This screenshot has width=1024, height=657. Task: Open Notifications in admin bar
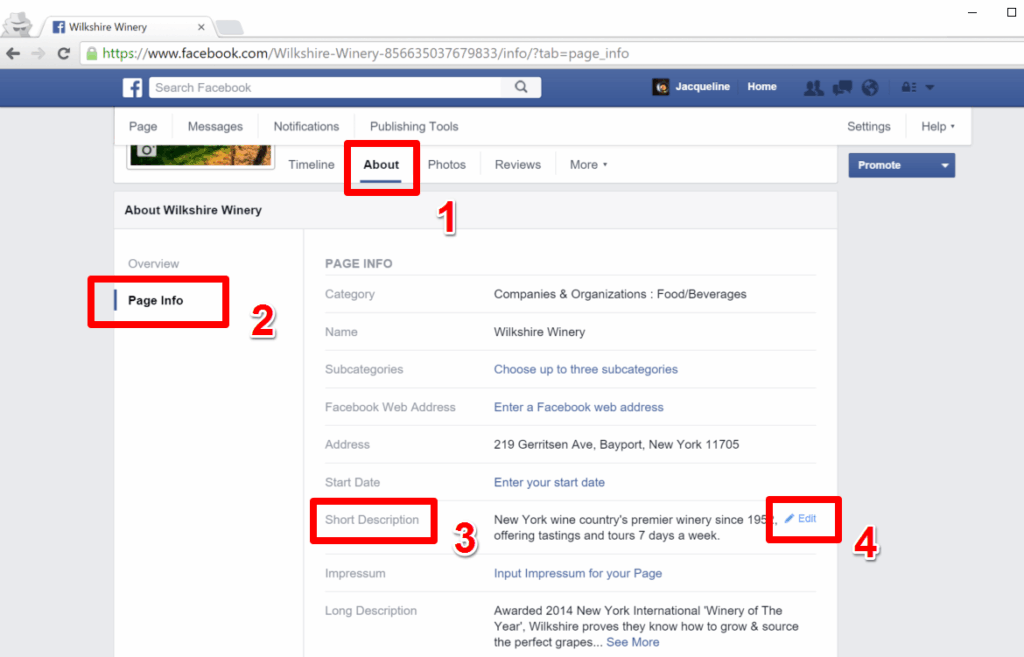point(306,127)
